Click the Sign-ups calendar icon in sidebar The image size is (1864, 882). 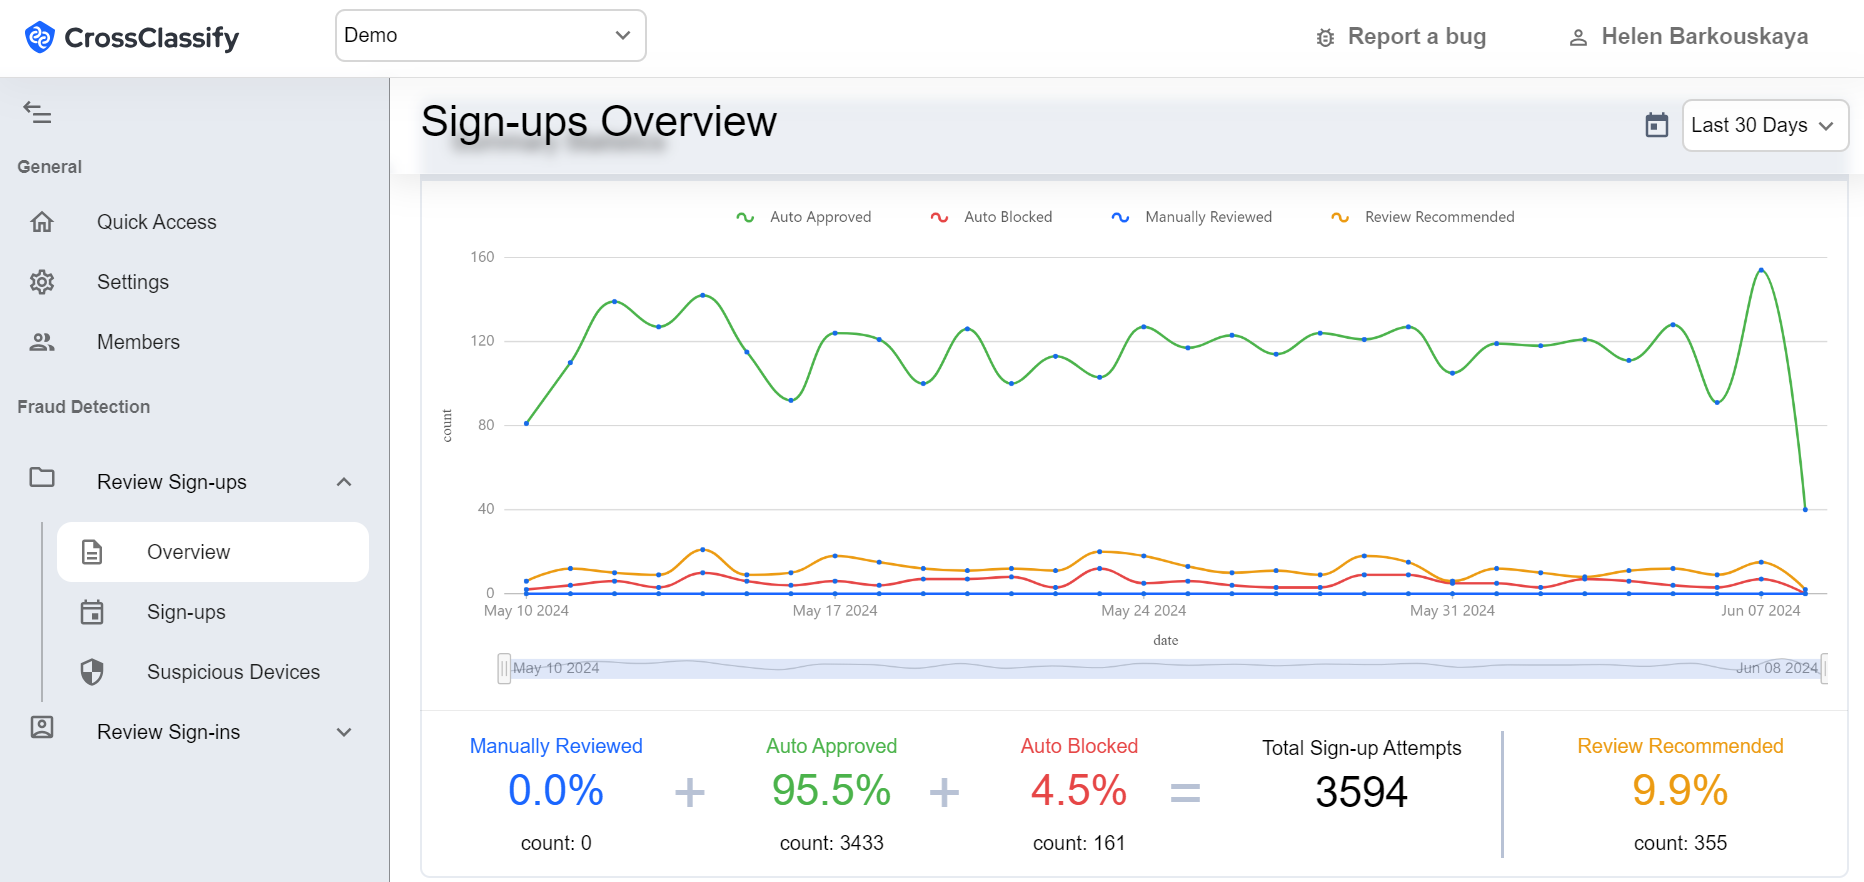pos(92,612)
